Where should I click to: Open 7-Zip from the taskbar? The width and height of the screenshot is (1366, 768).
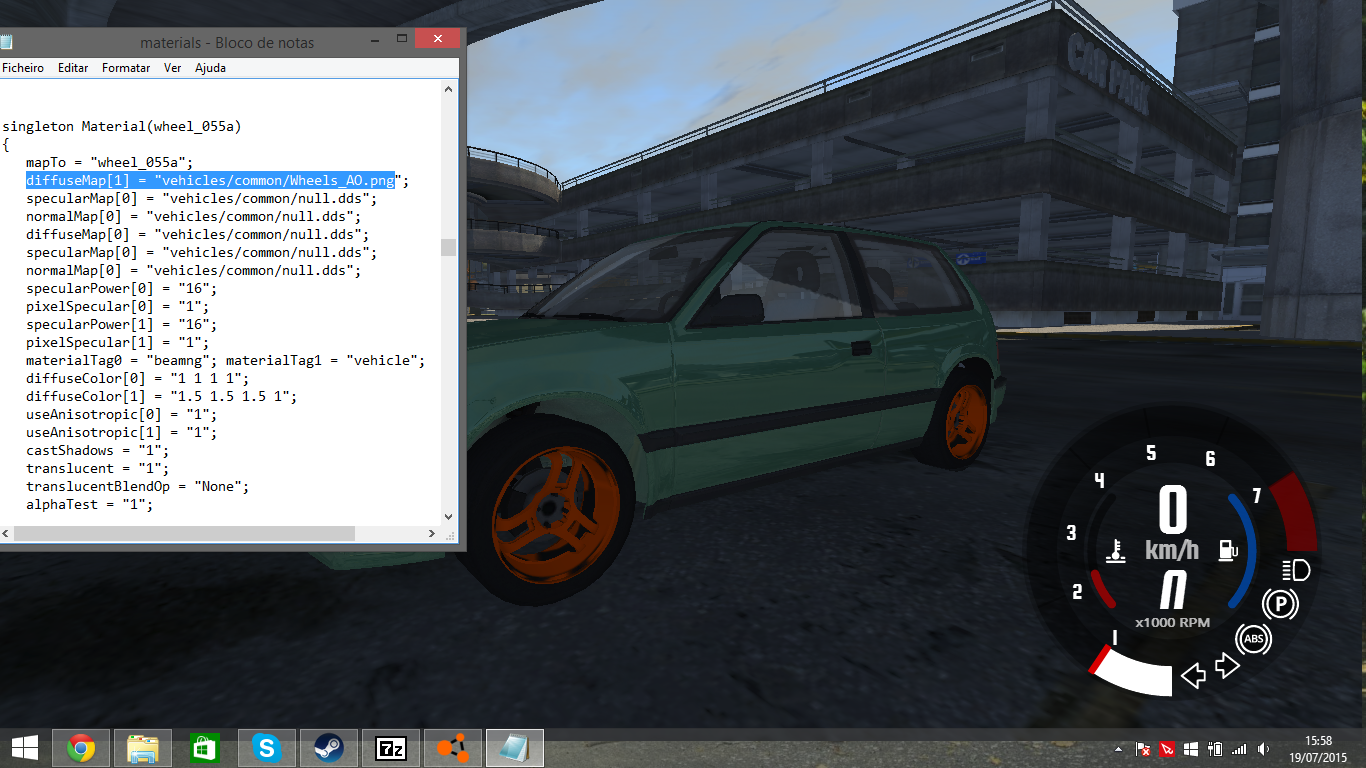point(390,748)
